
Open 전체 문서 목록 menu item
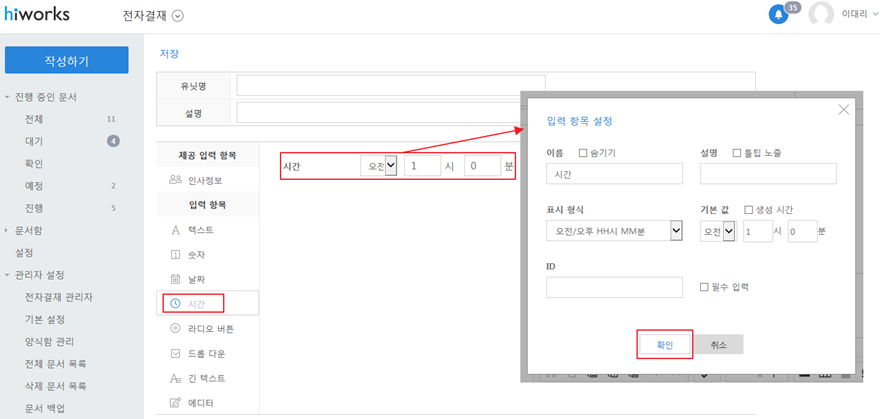pos(55,363)
